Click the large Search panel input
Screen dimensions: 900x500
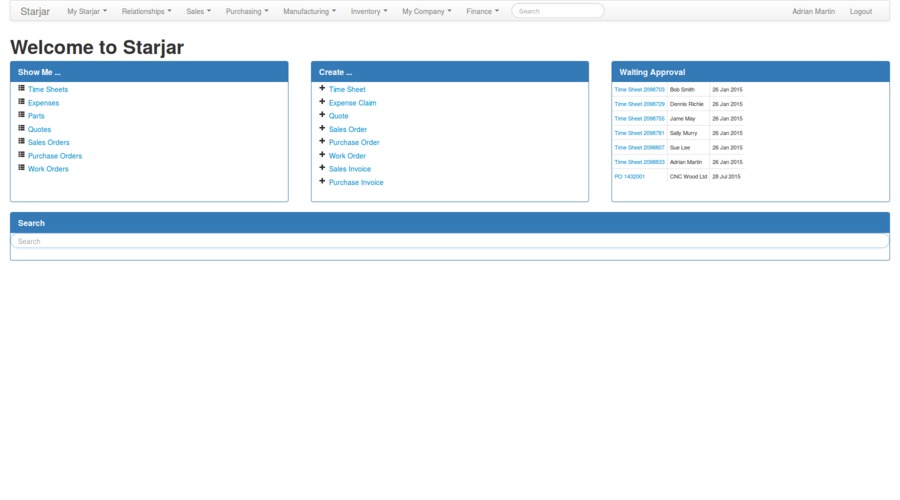[x=449, y=241]
